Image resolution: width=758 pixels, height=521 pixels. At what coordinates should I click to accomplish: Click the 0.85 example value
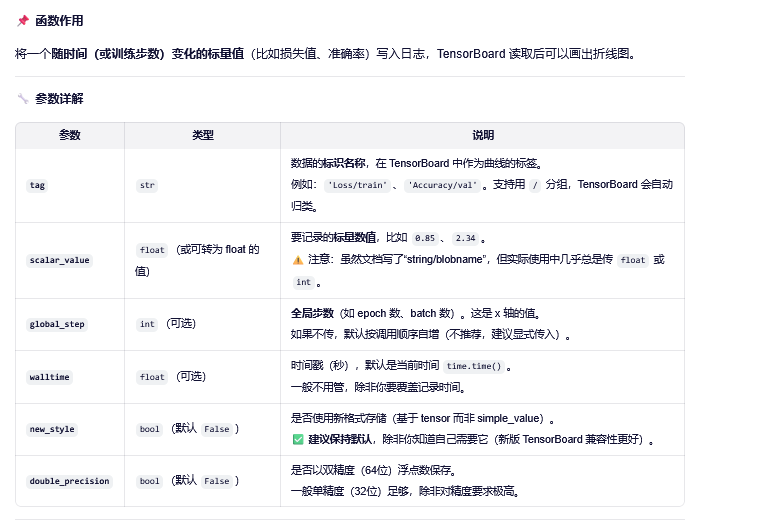click(x=425, y=238)
